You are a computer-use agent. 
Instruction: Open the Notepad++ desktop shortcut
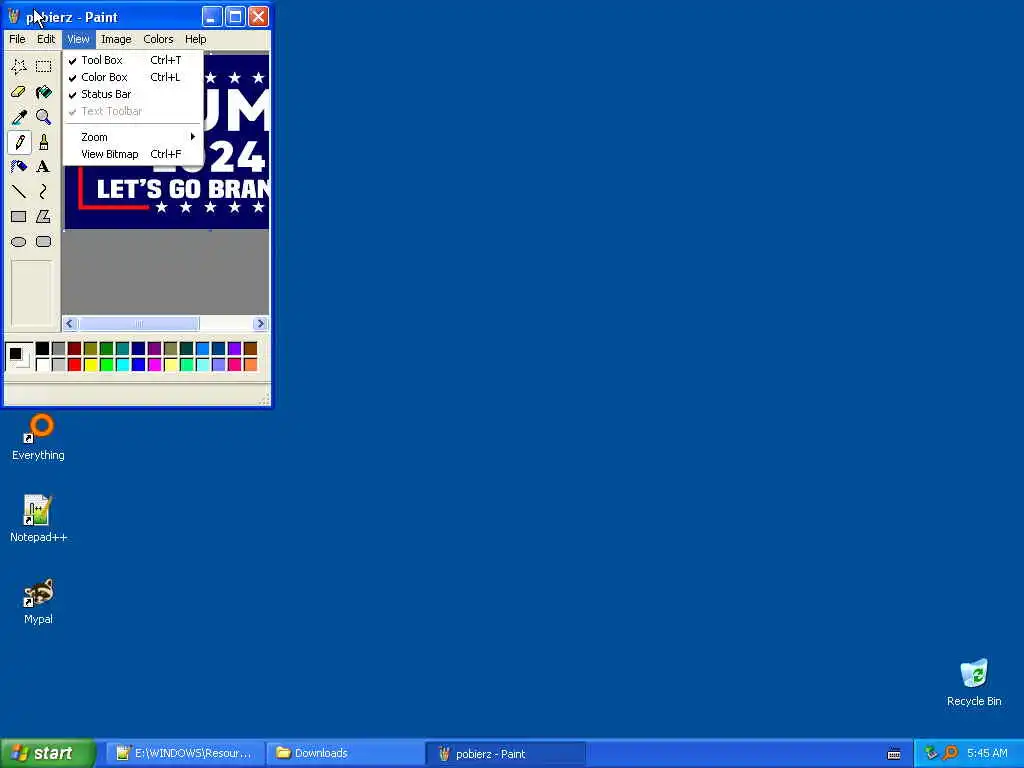tap(38, 519)
